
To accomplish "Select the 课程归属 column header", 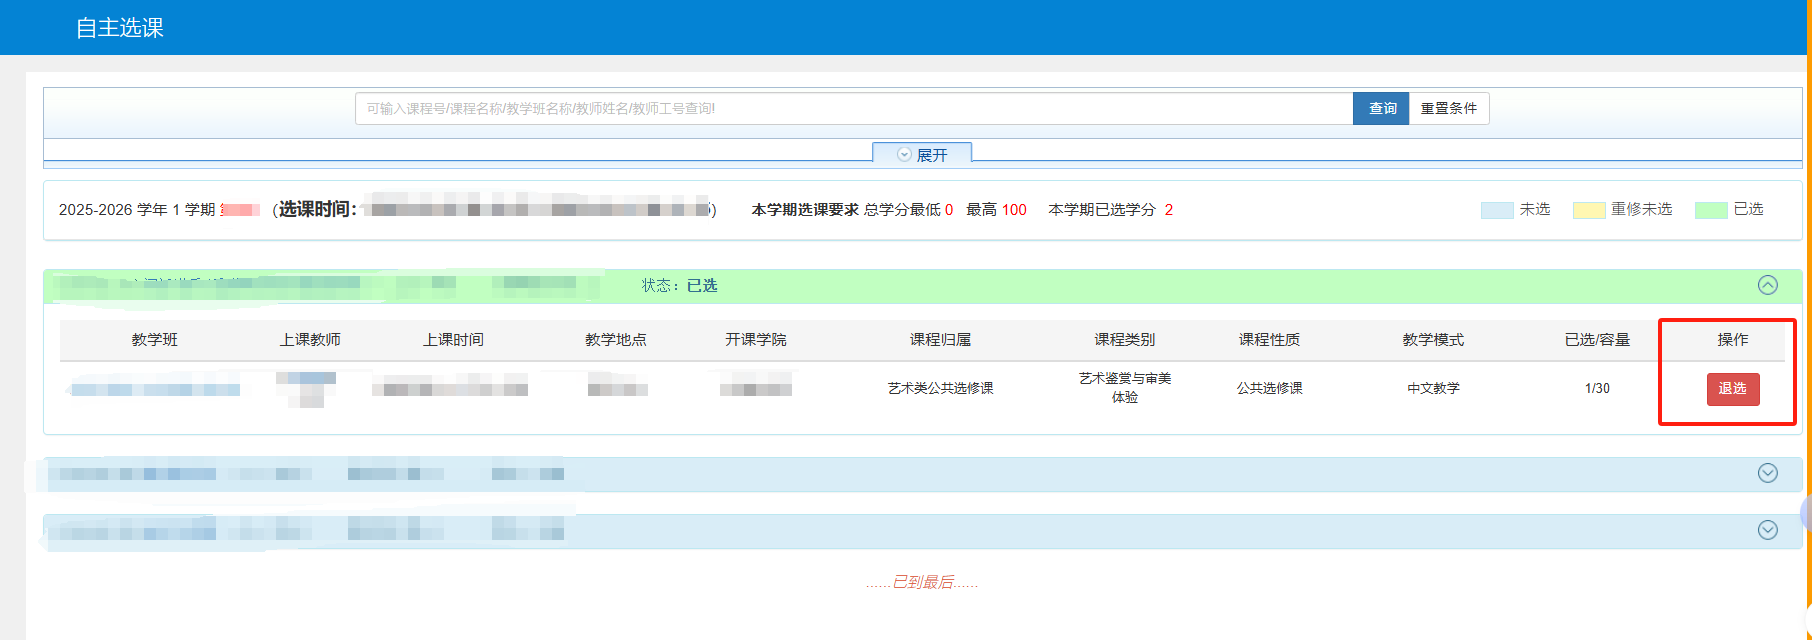I will coord(940,340).
